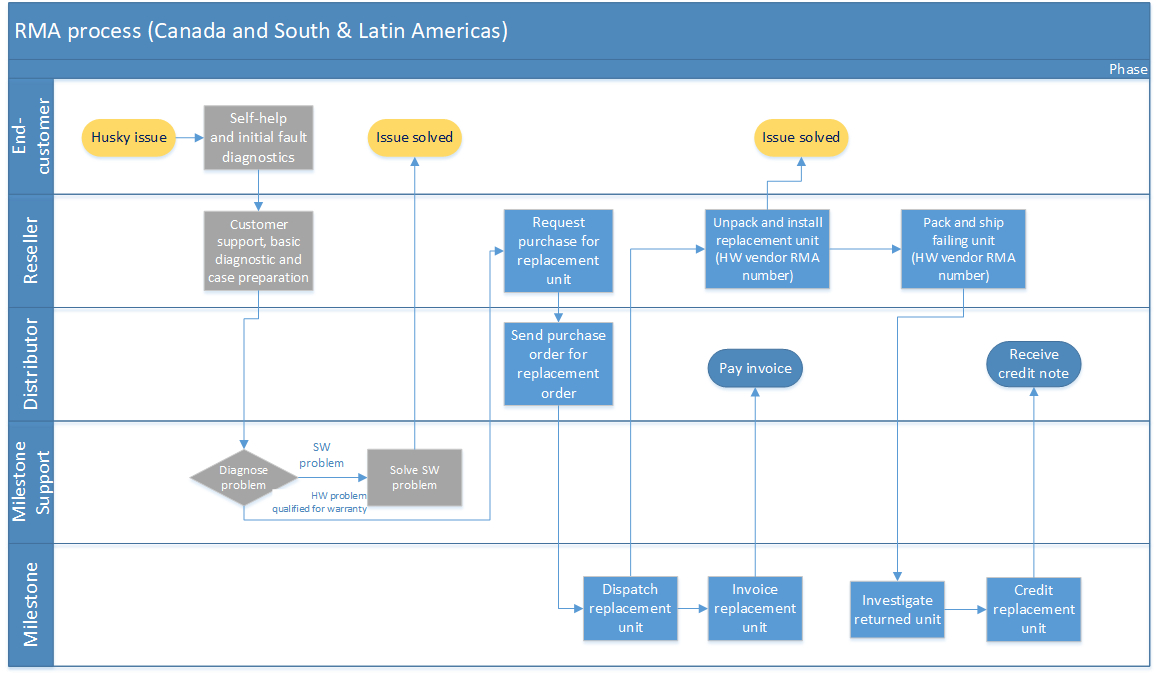Click the Investigate returned unit box
Viewport: 1156px width, 674px height.
click(x=897, y=610)
